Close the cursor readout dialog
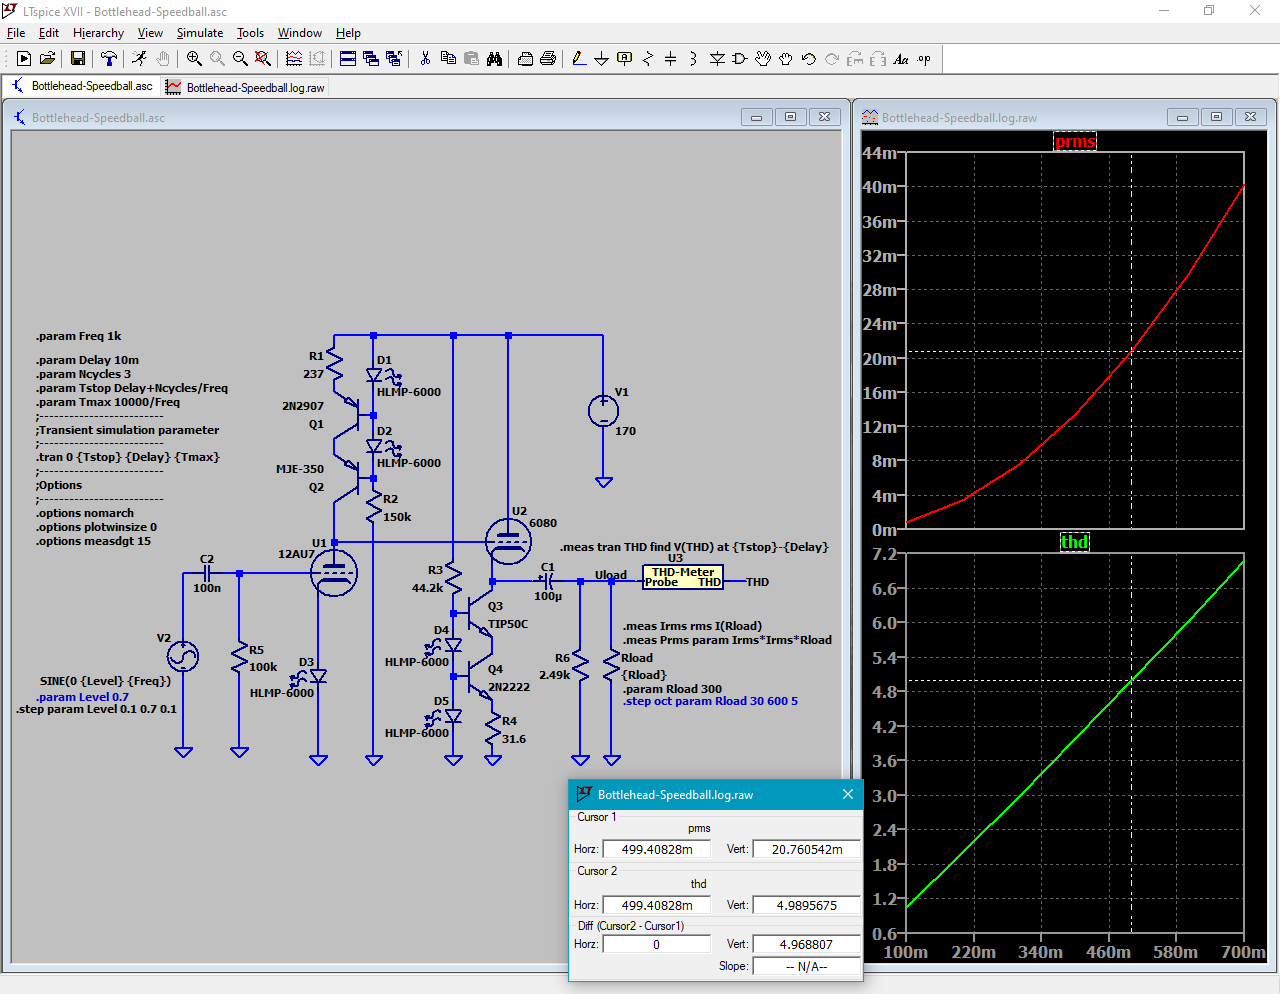Screen dimensions: 1280x994 point(847,794)
